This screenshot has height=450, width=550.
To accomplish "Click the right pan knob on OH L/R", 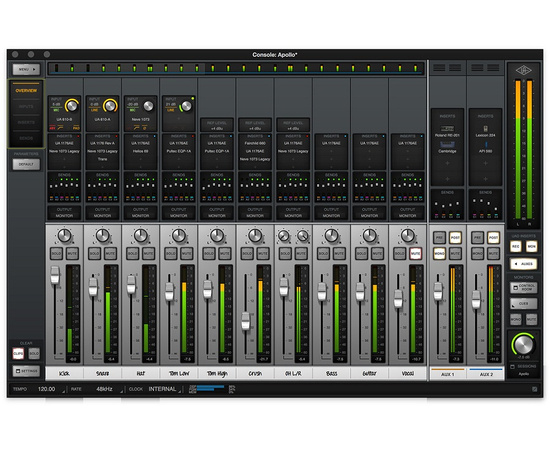I will pyautogui.click(x=302, y=236).
